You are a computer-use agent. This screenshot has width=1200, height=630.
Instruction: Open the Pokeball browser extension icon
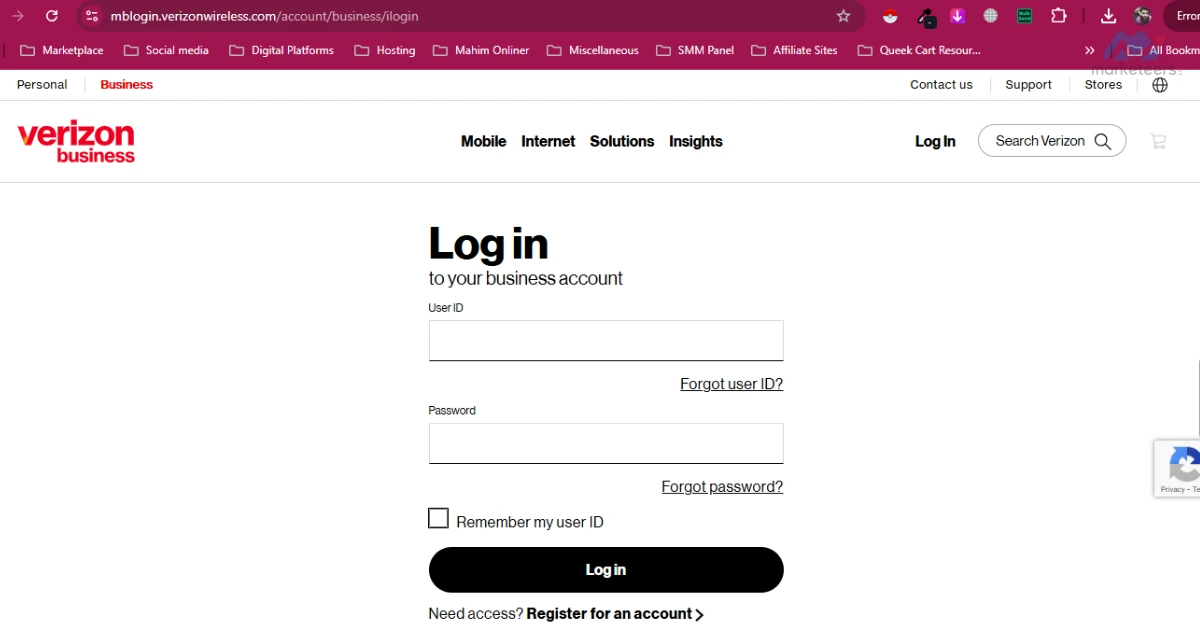pyautogui.click(x=890, y=15)
